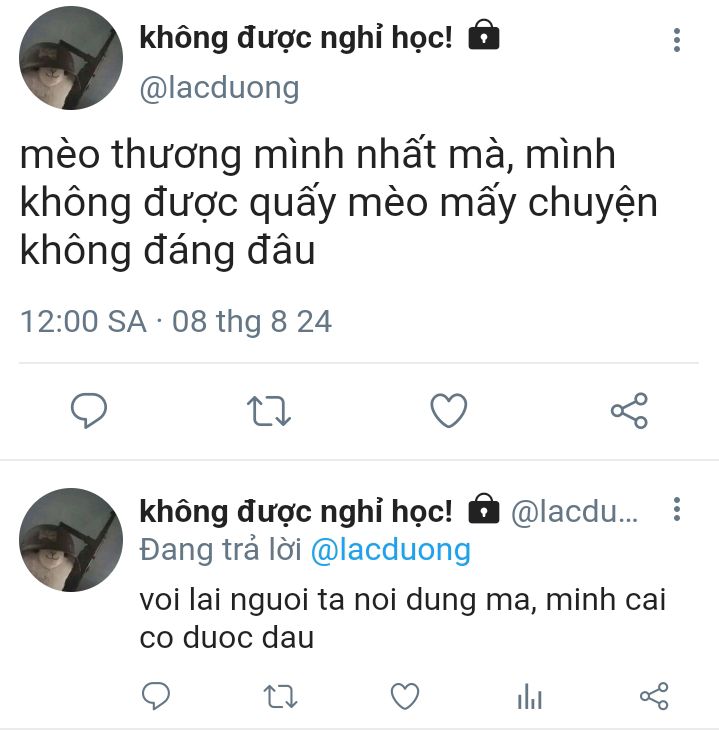Open the blue @lacduong mention link
The height and width of the screenshot is (730, 719).
[391, 550]
